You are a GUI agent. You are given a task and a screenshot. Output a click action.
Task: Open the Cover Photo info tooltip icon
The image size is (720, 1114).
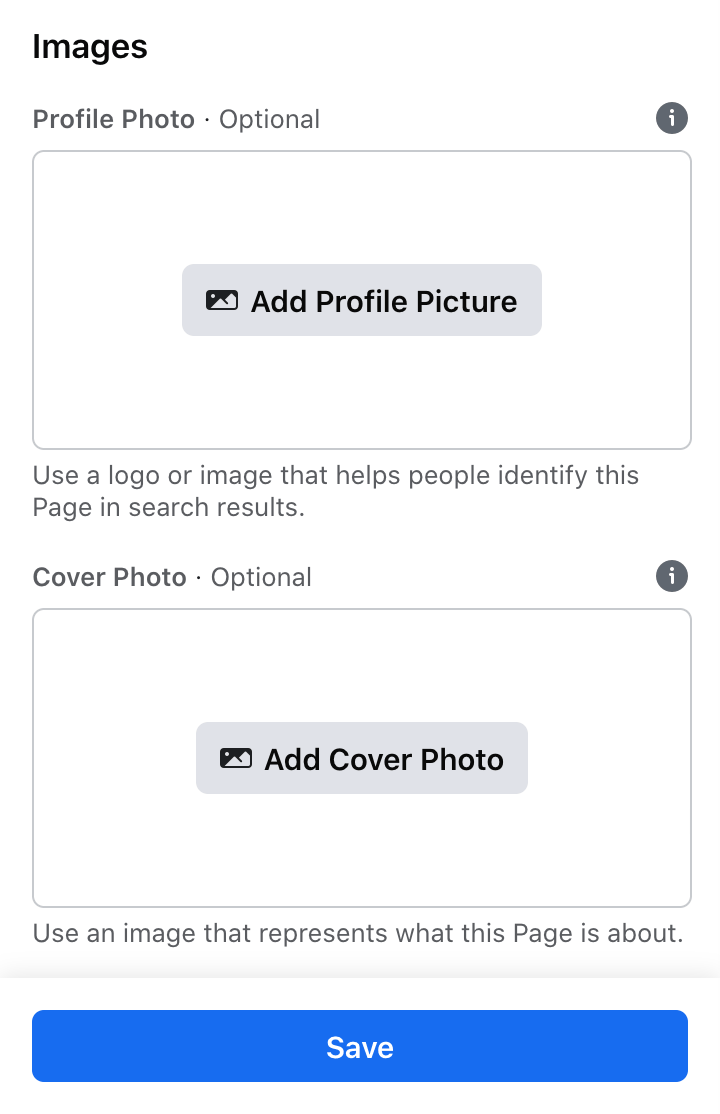[672, 576]
